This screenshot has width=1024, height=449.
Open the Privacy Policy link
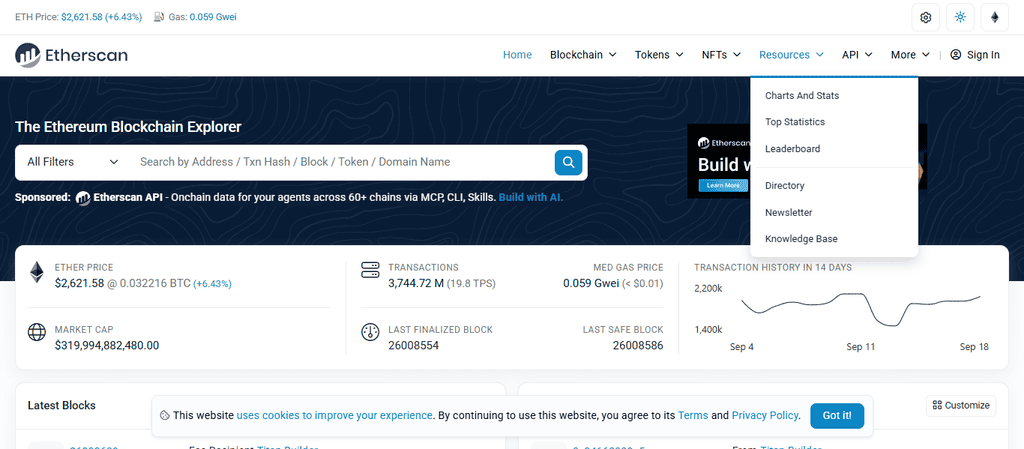765,416
